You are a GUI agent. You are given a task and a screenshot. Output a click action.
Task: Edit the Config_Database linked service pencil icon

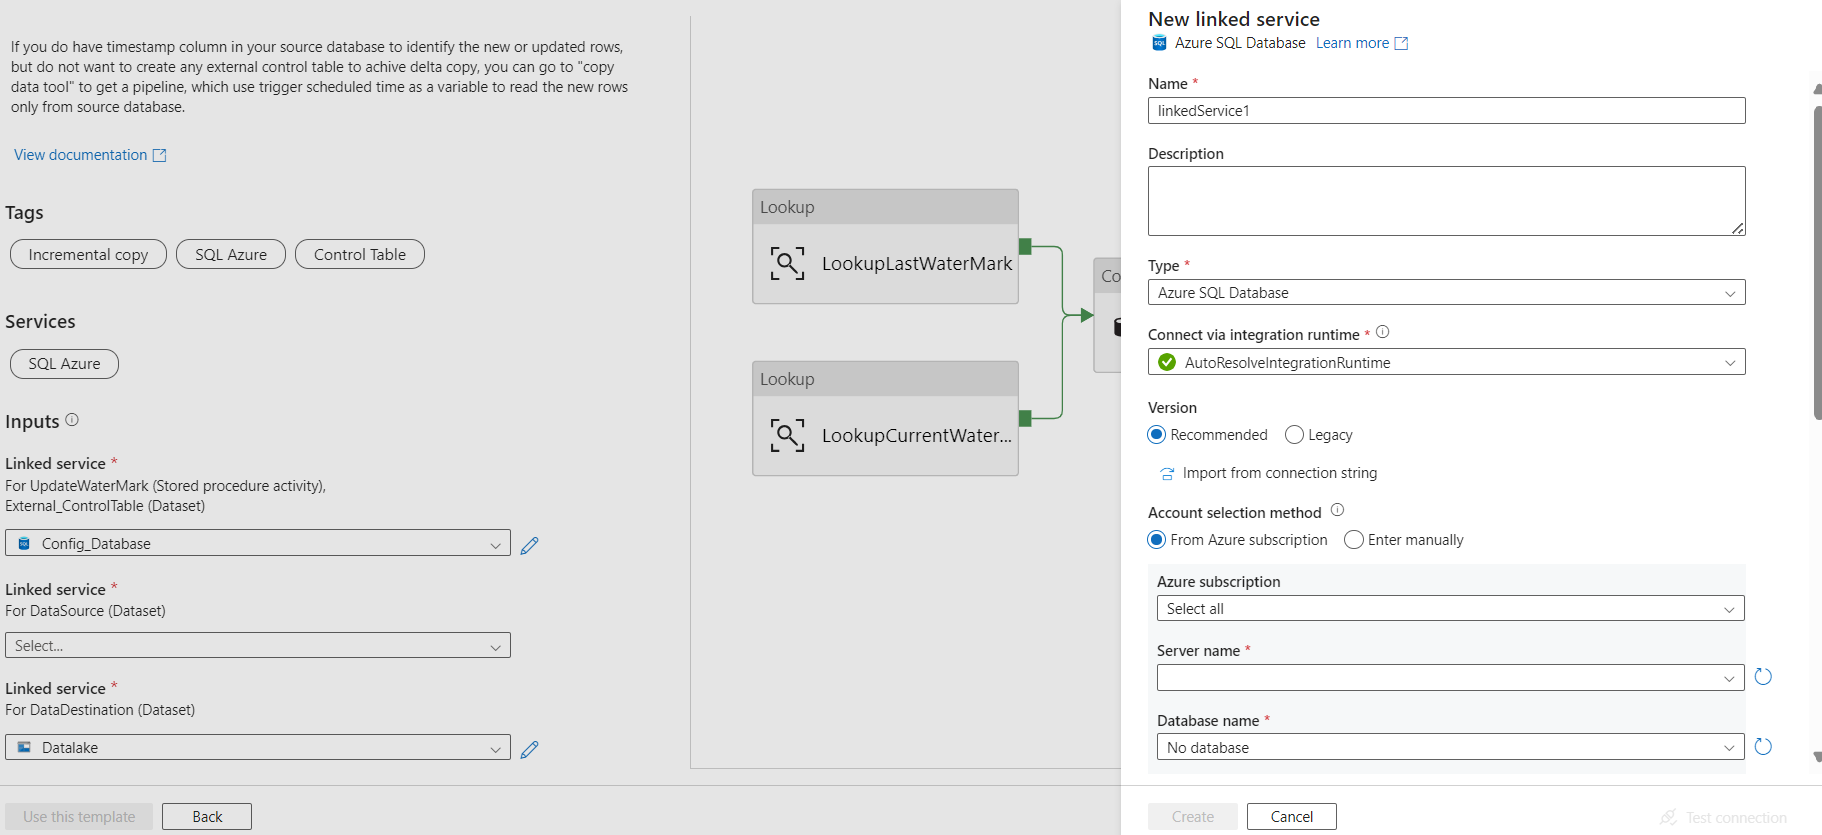tap(530, 545)
